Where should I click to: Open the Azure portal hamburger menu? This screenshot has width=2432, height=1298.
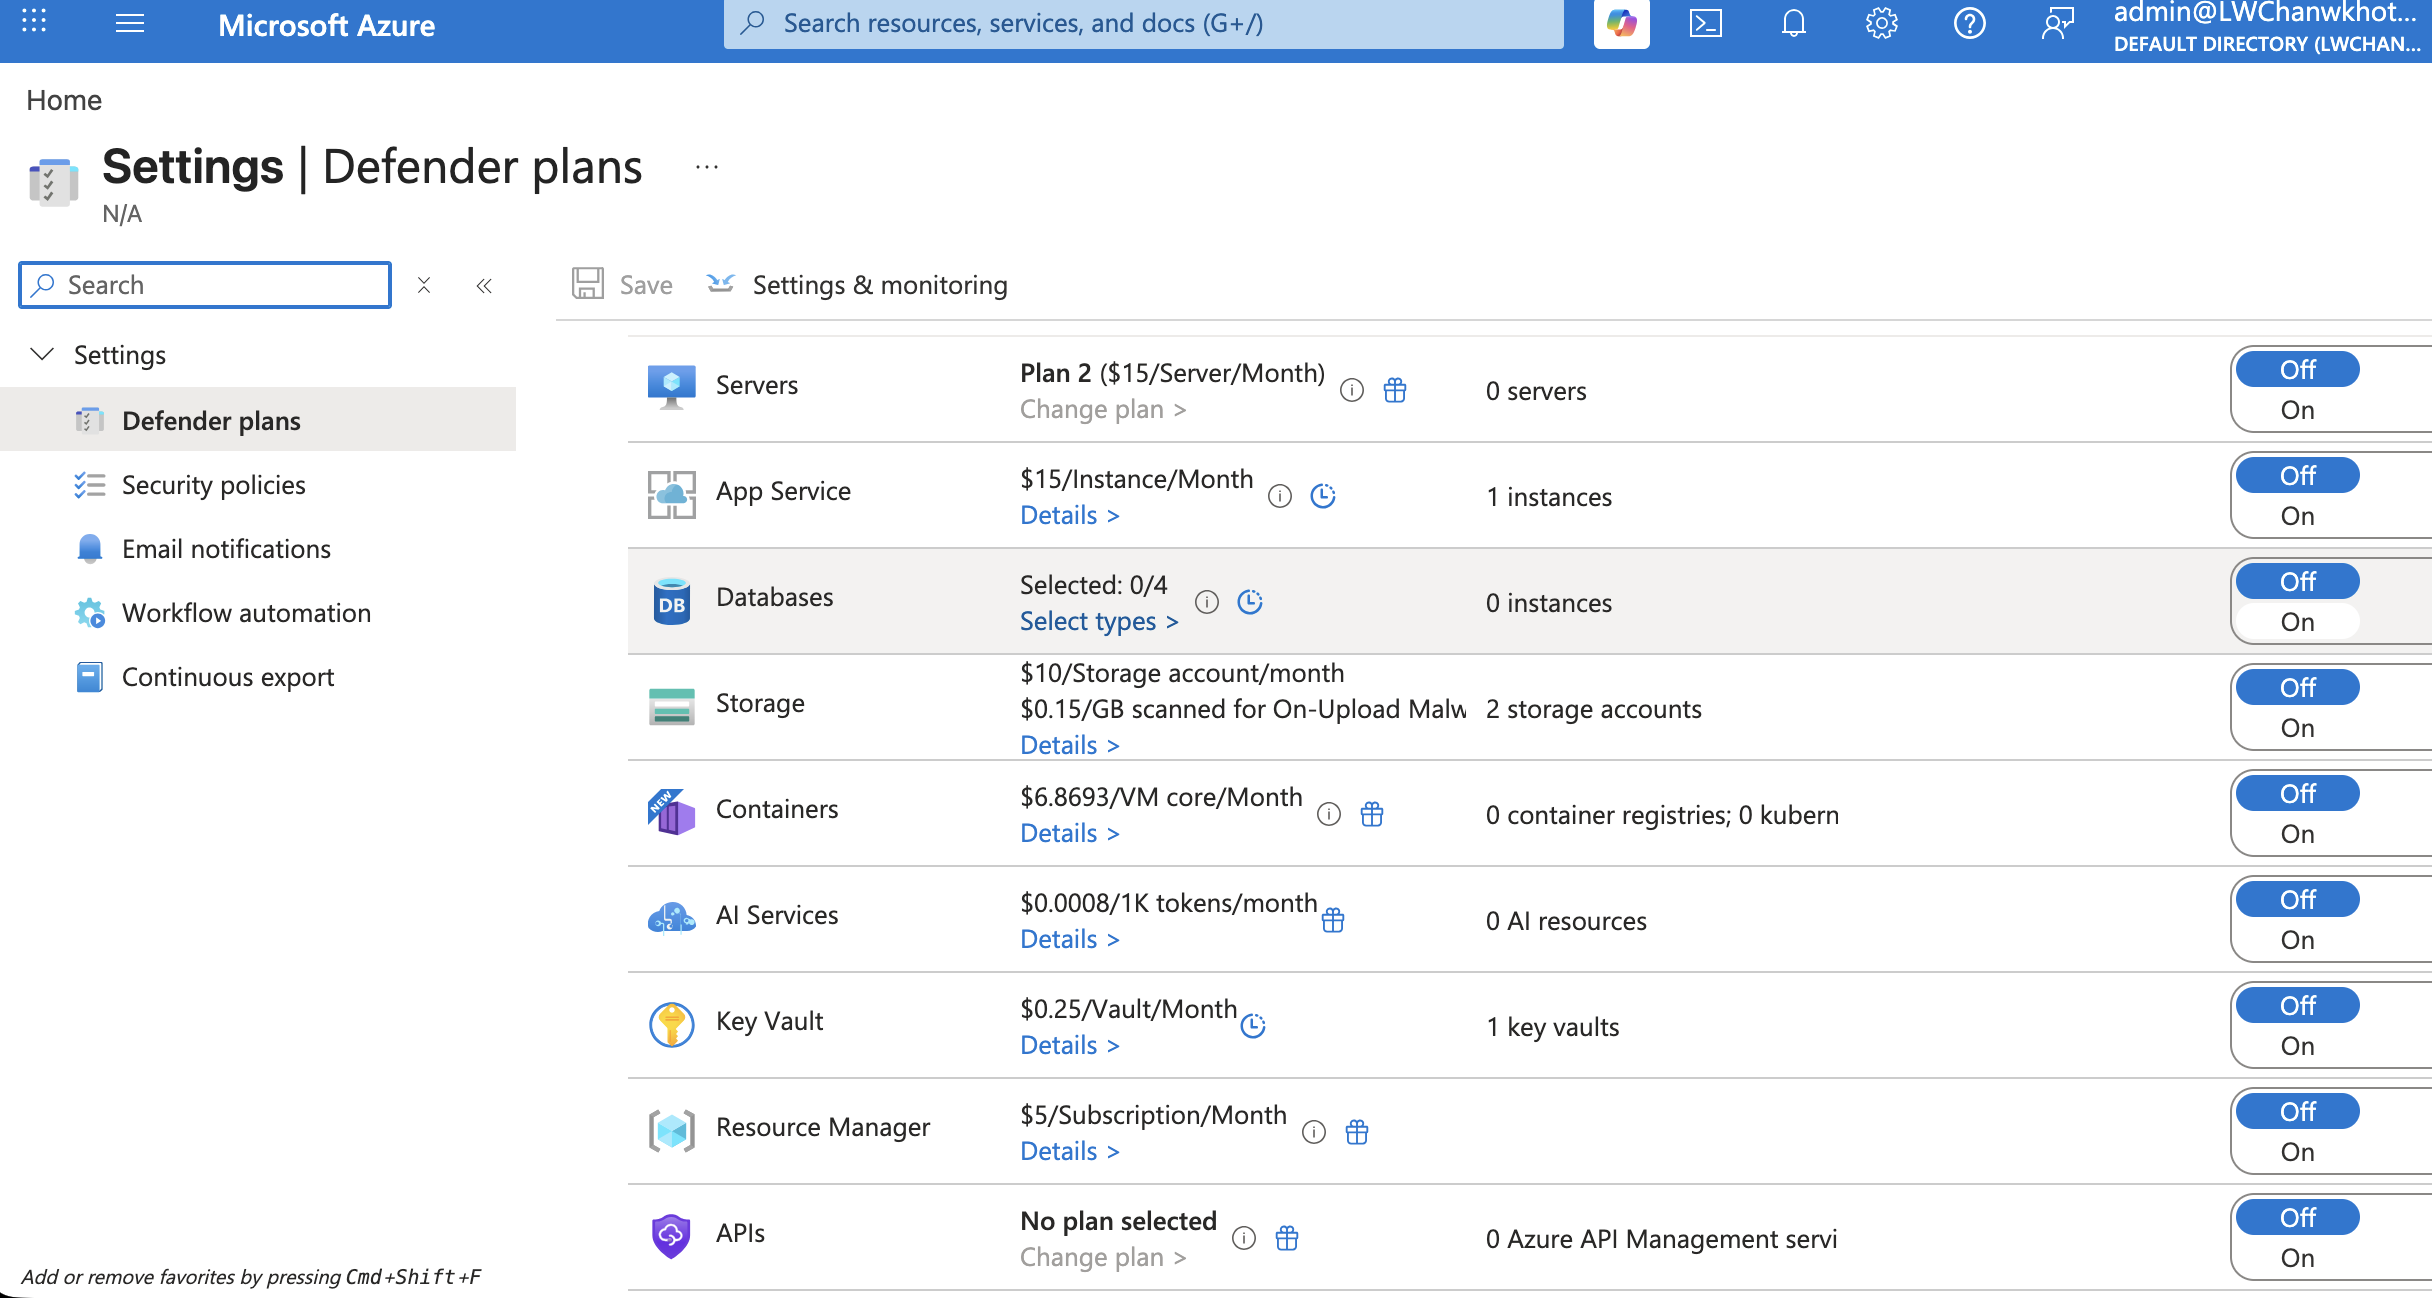click(130, 23)
